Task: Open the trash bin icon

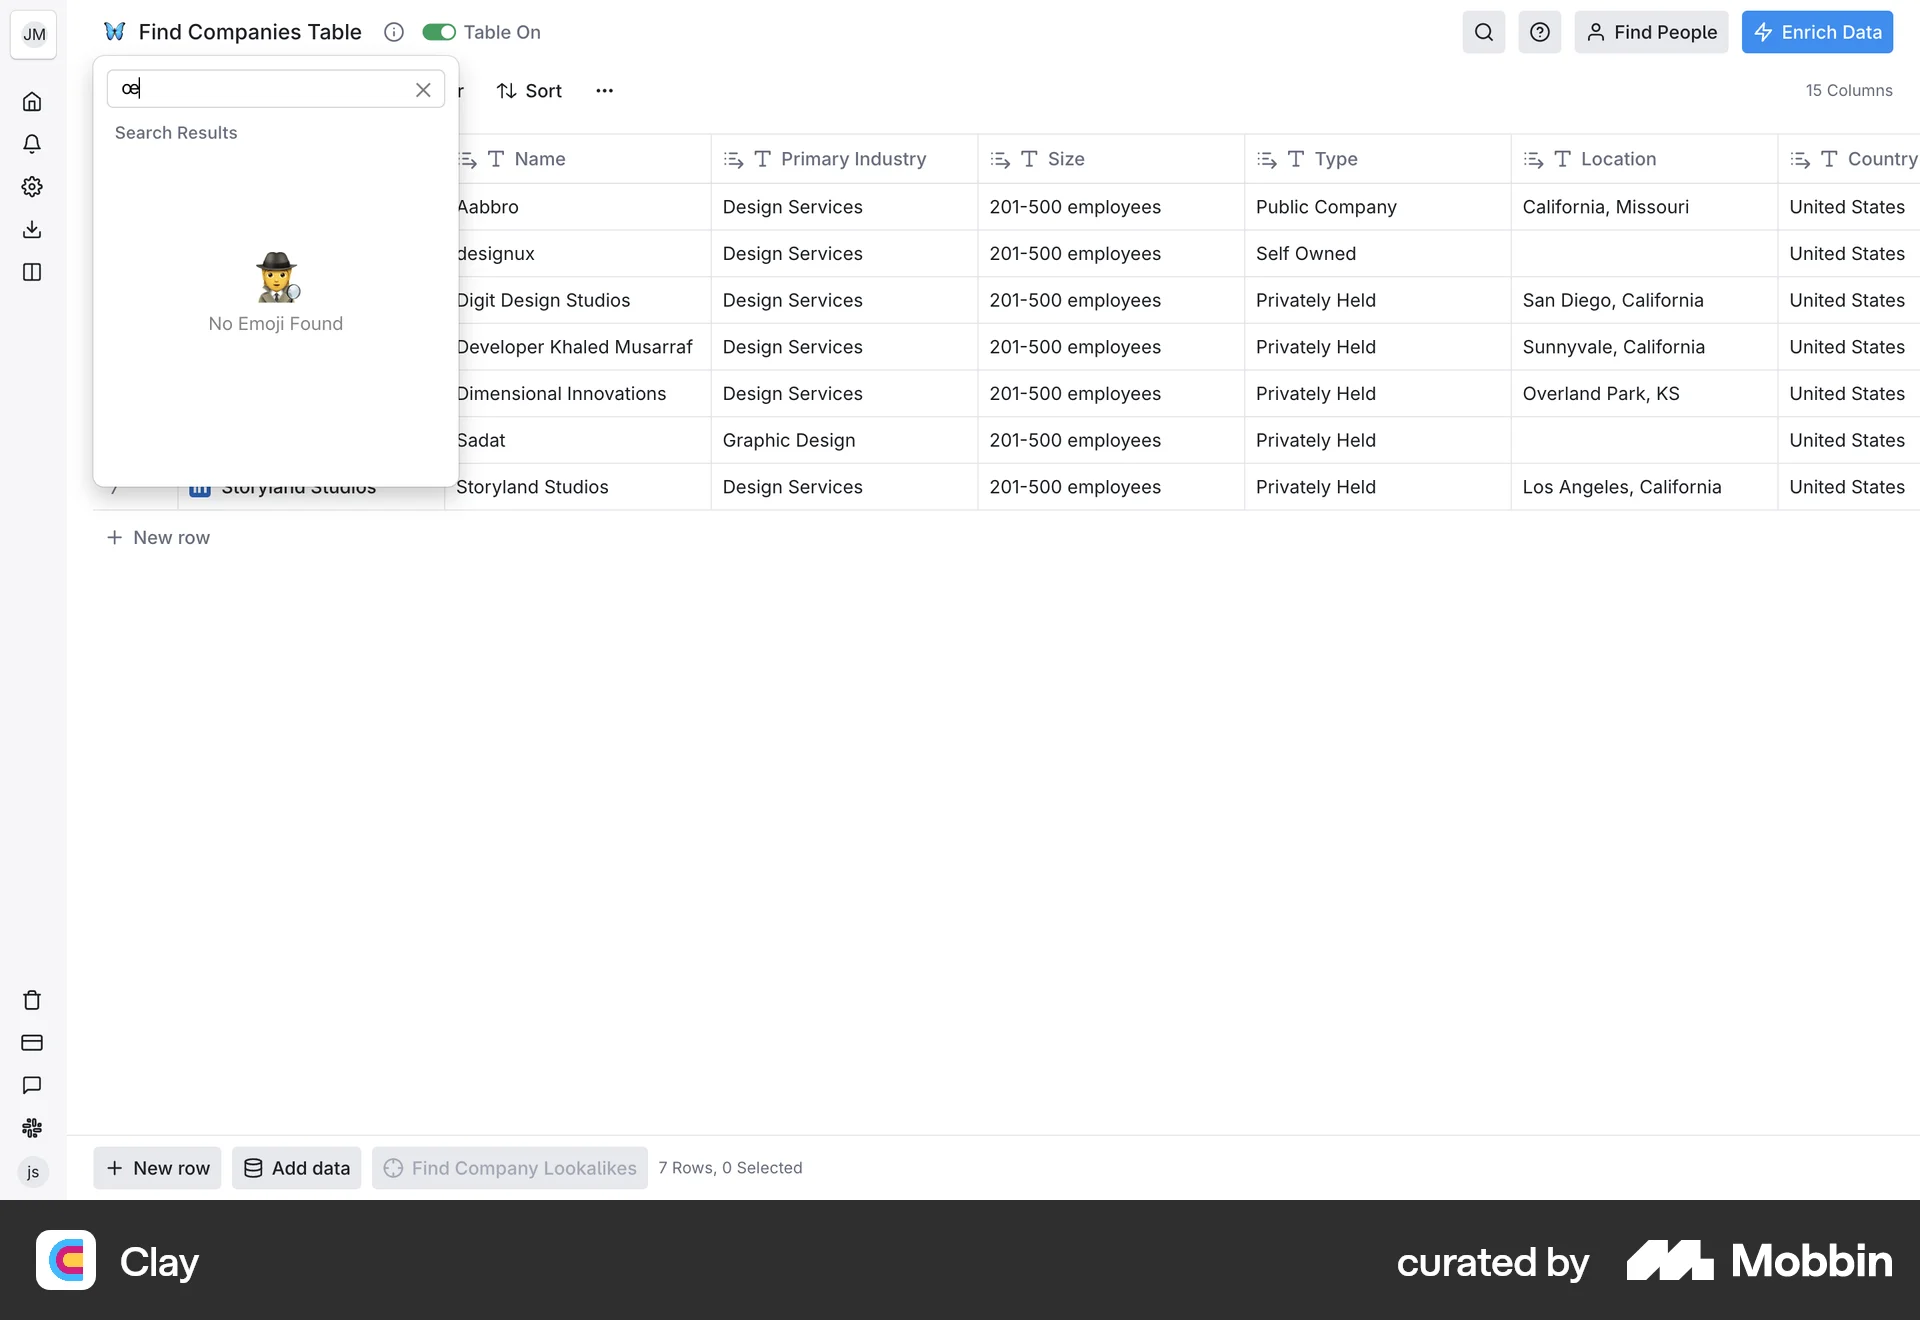Action: 32,1000
